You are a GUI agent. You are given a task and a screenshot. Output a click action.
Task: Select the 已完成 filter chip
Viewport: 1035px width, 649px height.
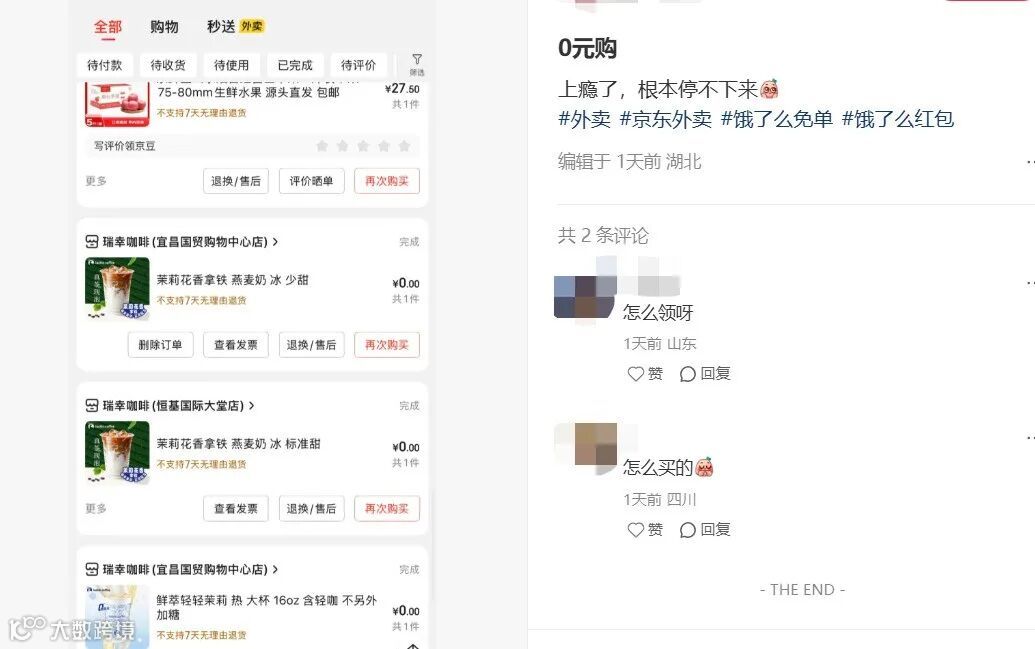[x=295, y=65]
